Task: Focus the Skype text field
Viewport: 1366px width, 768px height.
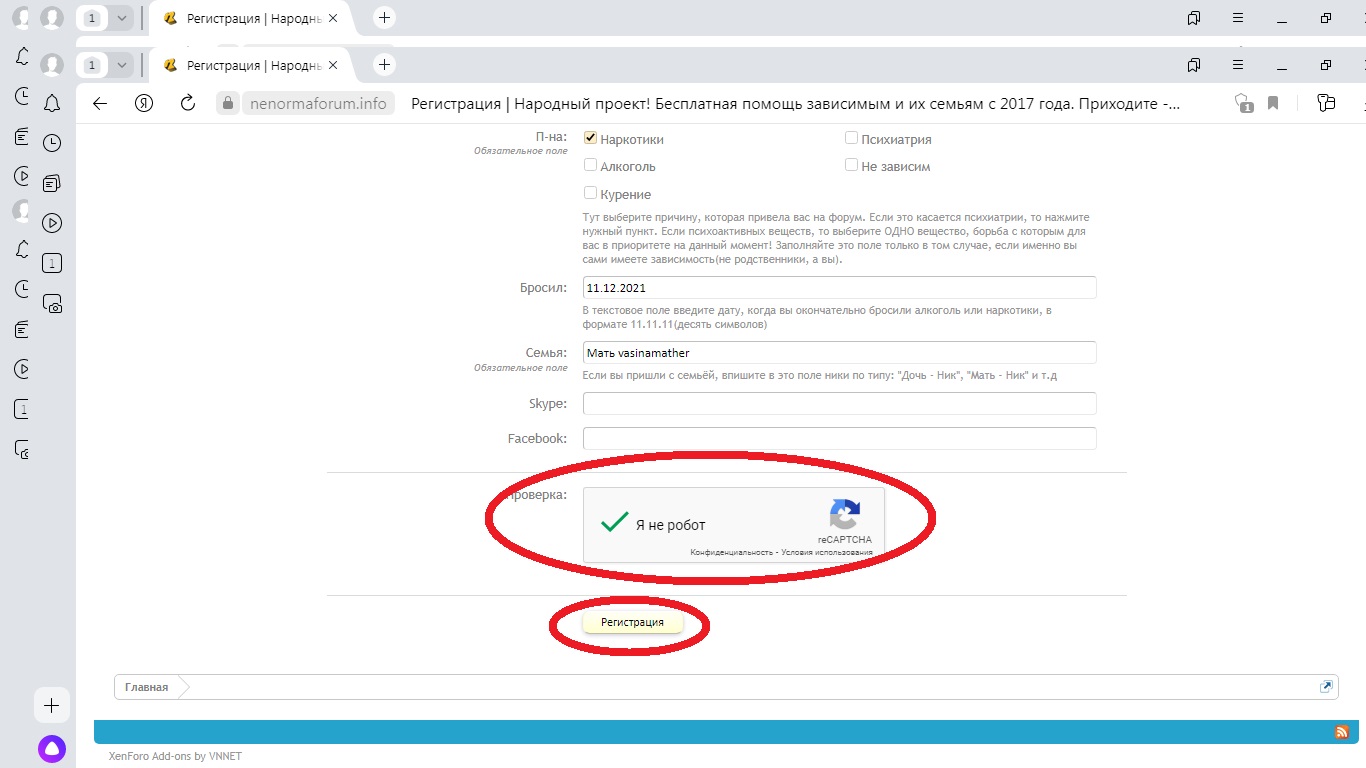Action: pyautogui.click(x=839, y=404)
